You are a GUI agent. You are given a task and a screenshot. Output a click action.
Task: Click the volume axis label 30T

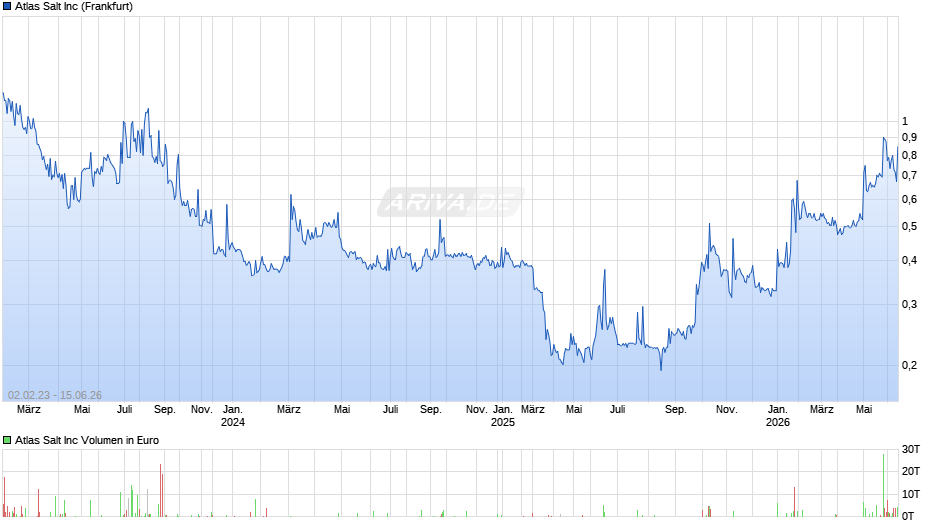(911, 449)
